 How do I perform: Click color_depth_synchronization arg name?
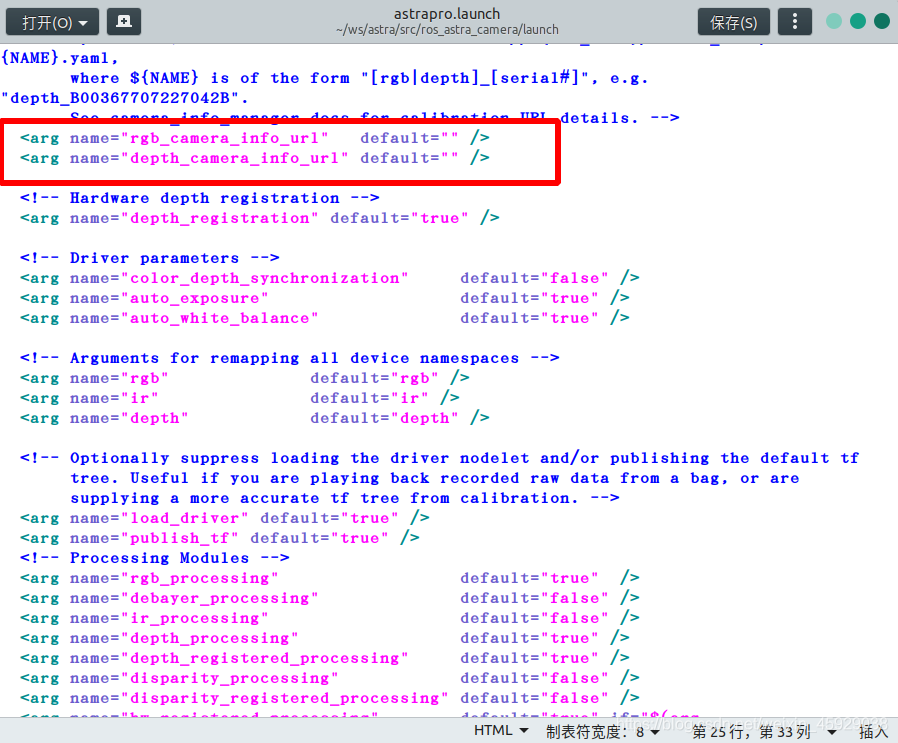point(264,278)
